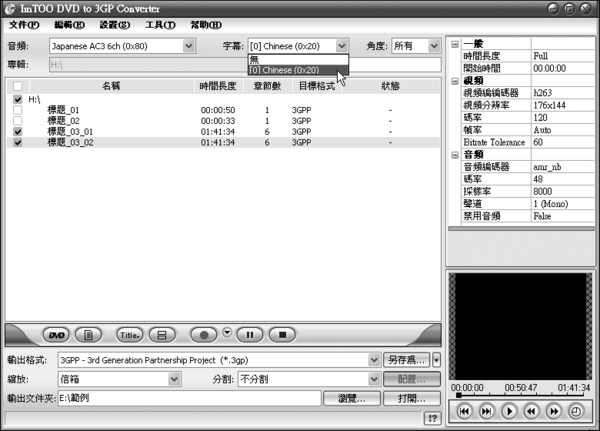Click the 另存為... button

[x=406, y=360]
